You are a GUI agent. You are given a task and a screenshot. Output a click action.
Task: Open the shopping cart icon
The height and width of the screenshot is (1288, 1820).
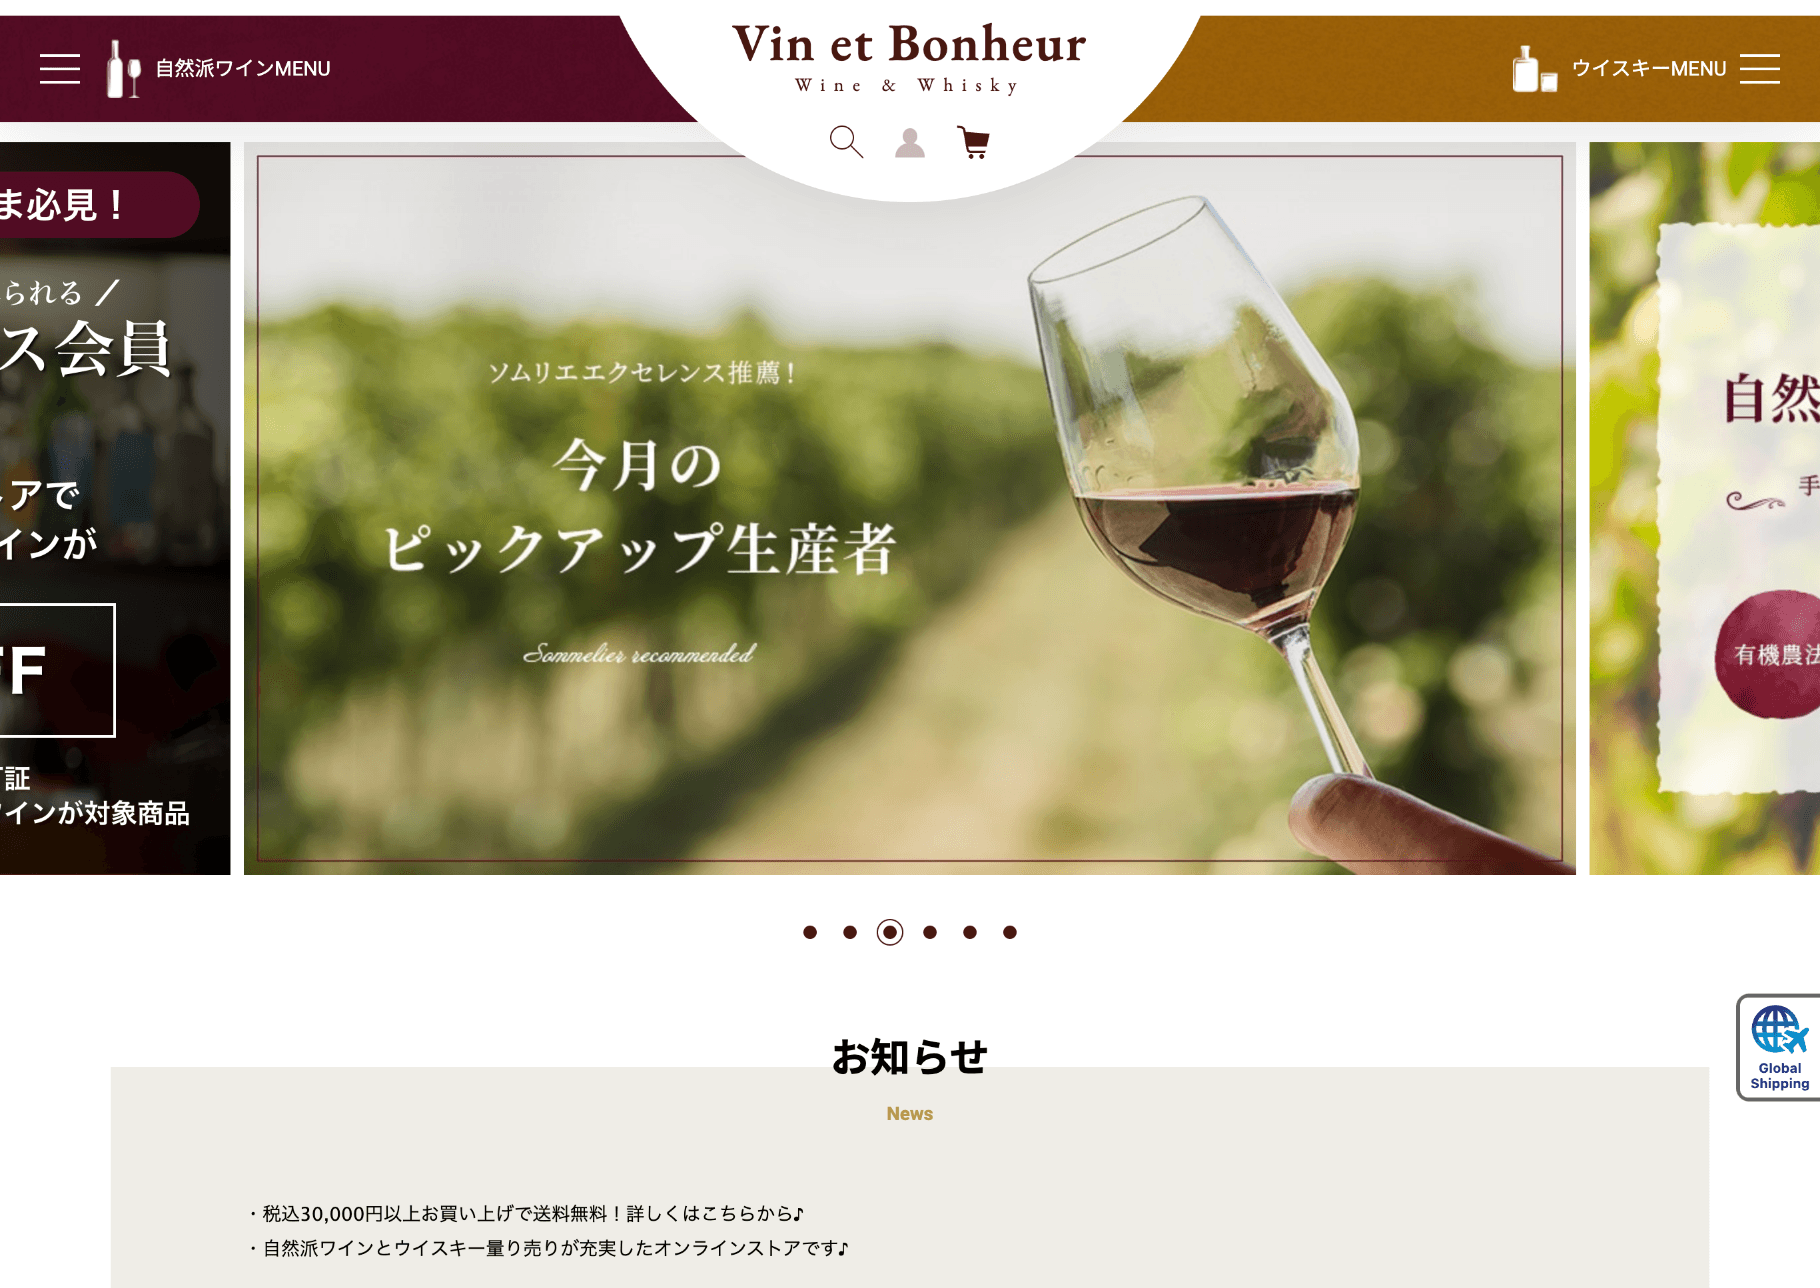pyautogui.click(x=973, y=142)
